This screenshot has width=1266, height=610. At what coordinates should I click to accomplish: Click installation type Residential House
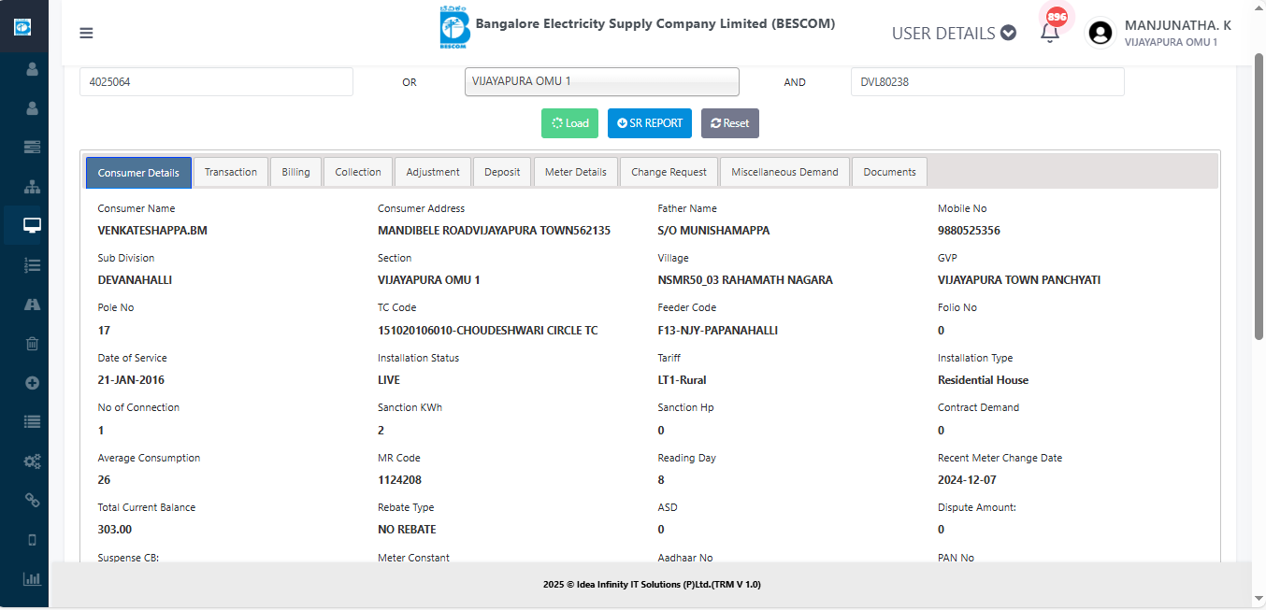[983, 380]
